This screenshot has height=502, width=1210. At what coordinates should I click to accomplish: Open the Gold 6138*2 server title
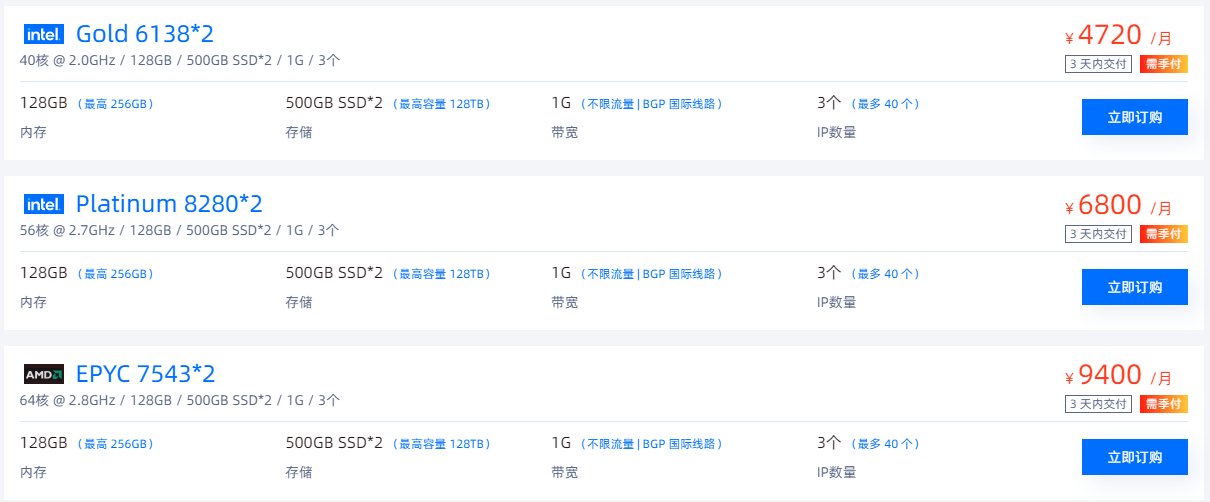pyautogui.click(x=145, y=34)
